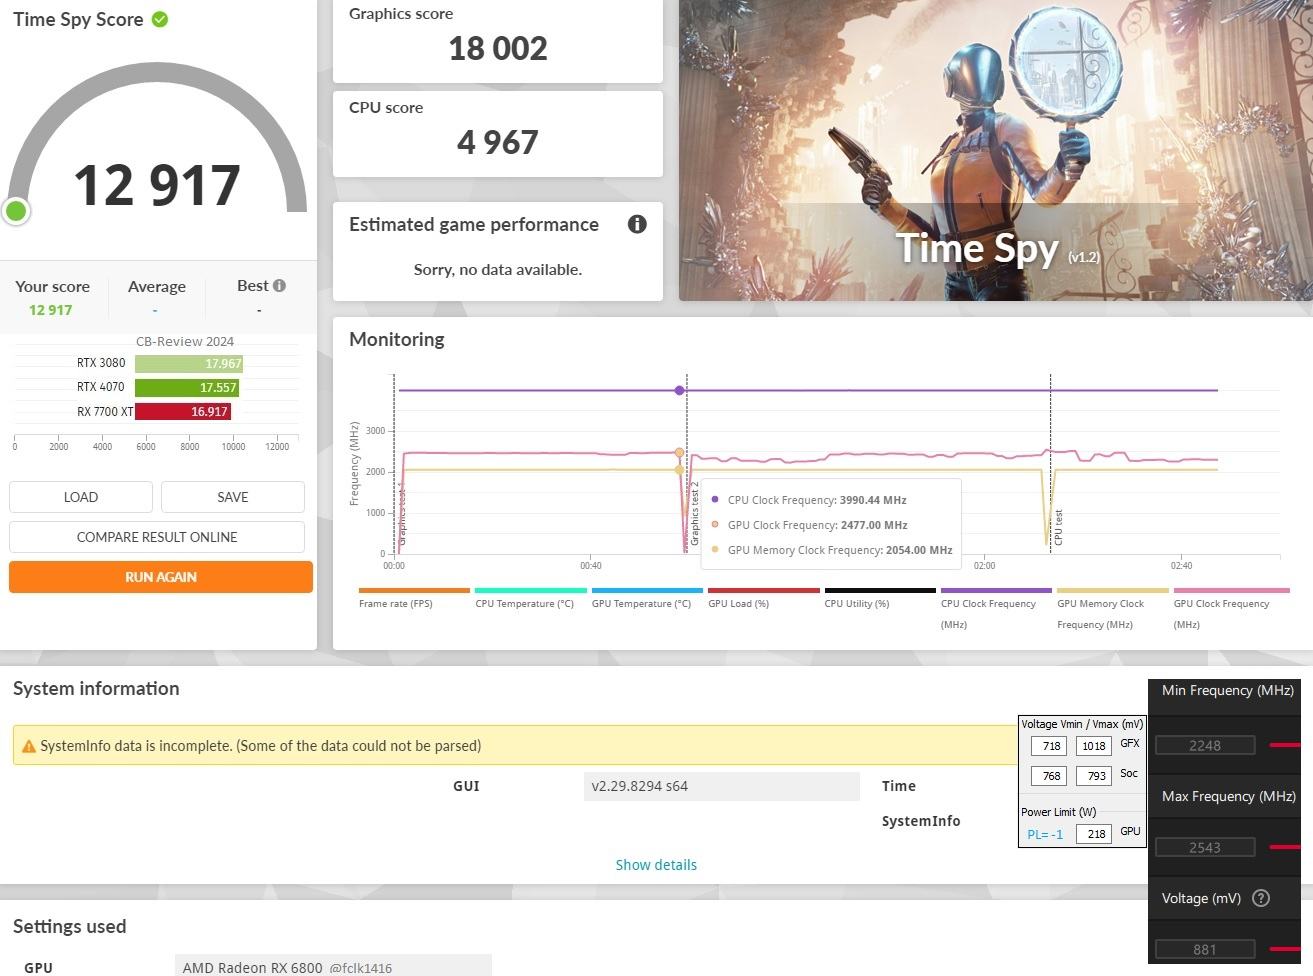This screenshot has width=1313, height=976.
Task: Click the SystemInfo data is incomplete text
Action: click(x=260, y=746)
